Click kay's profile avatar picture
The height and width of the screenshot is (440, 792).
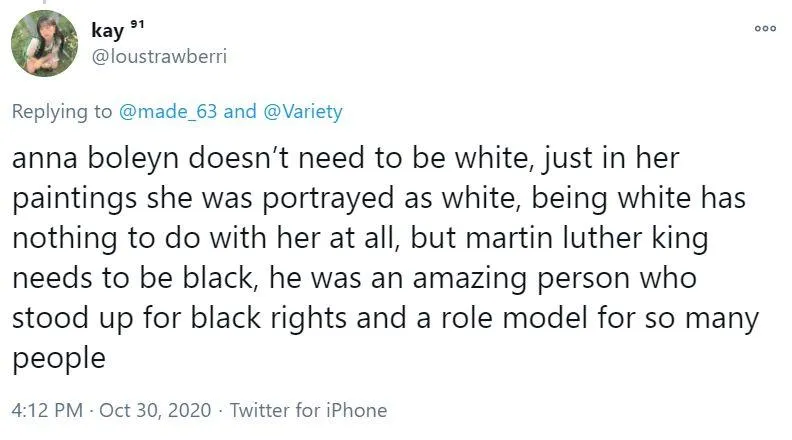click(x=44, y=43)
